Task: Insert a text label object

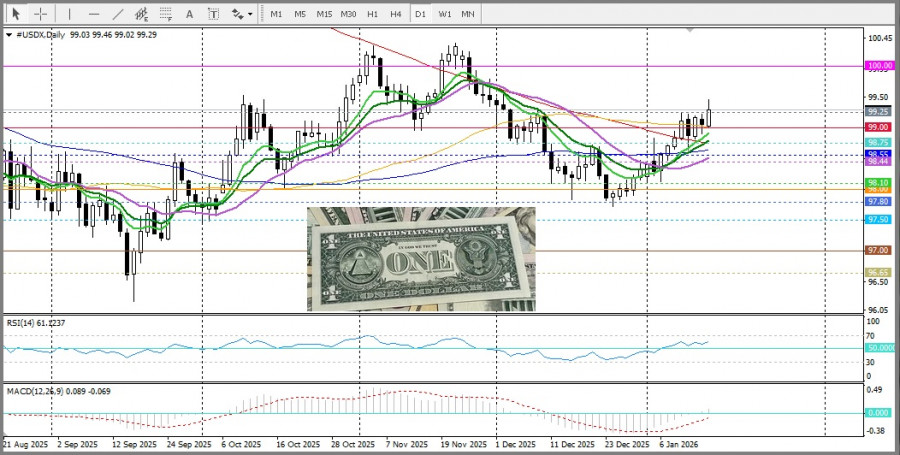Action: (x=213, y=14)
